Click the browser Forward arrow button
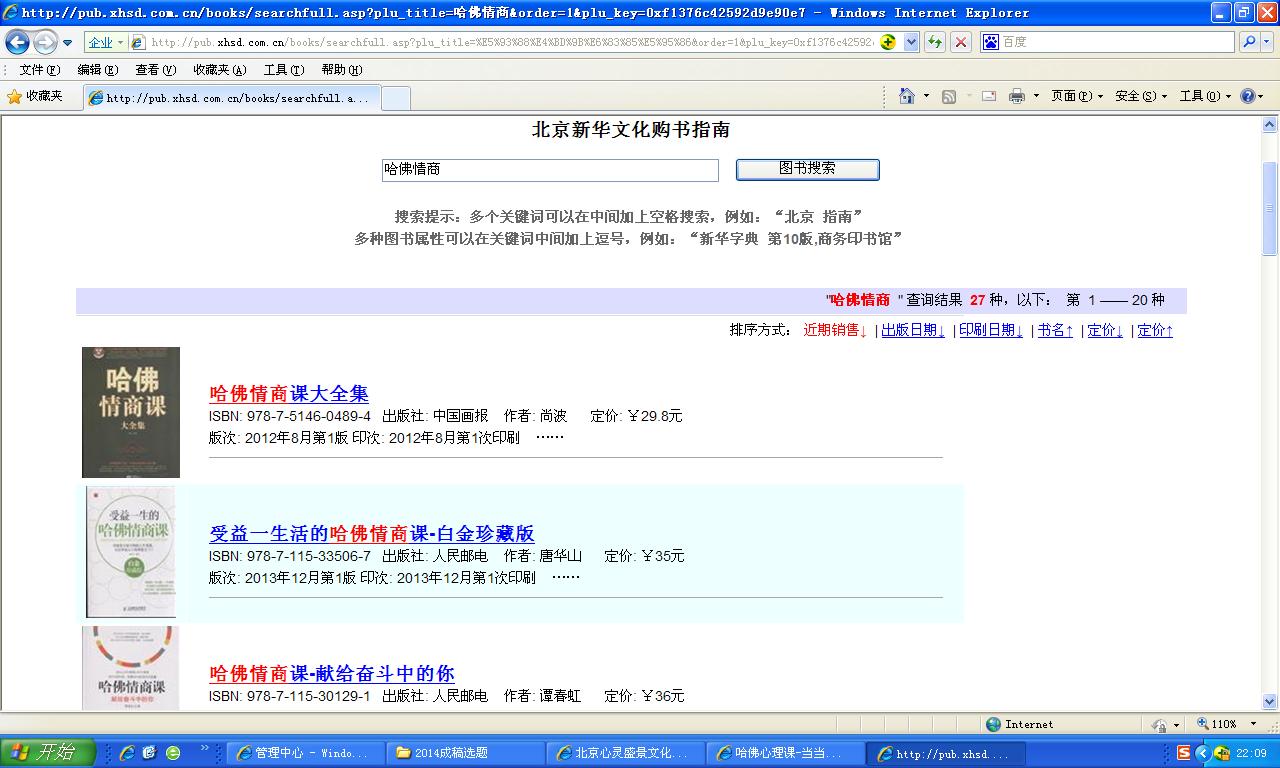Image resolution: width=1280 pixels, height=768 pixels. (x=45, y=42)
